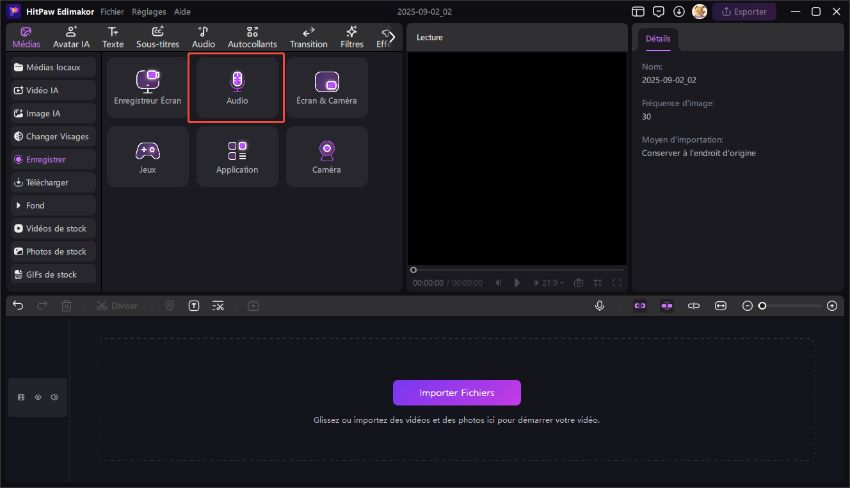Select Image IA in sidebar

[x=53, y=113]
